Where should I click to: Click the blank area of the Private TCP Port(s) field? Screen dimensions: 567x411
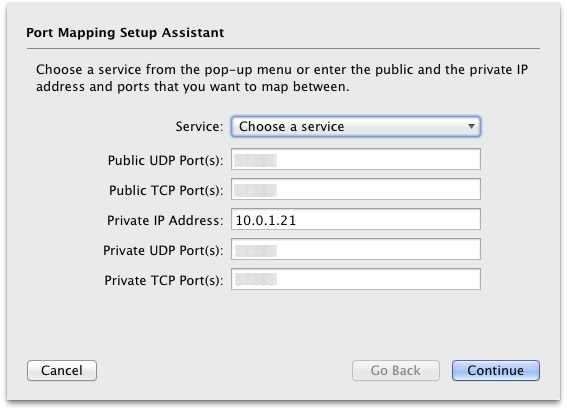[378, 279]
